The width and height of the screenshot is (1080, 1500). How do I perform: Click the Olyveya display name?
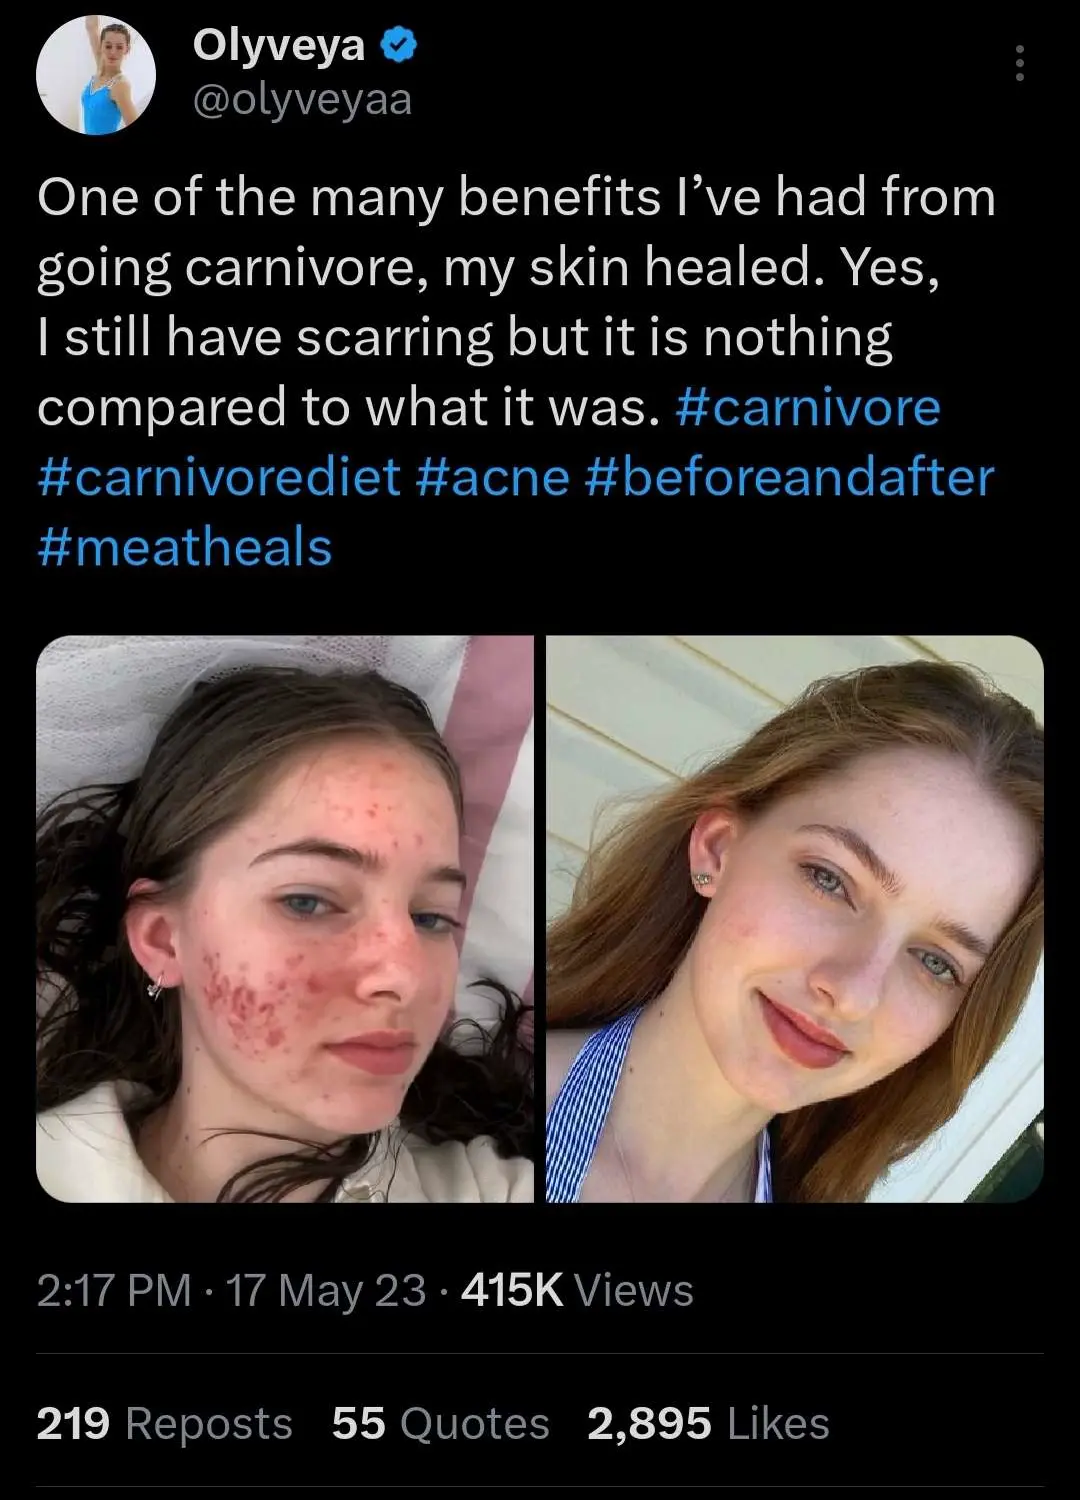[279, 45]
